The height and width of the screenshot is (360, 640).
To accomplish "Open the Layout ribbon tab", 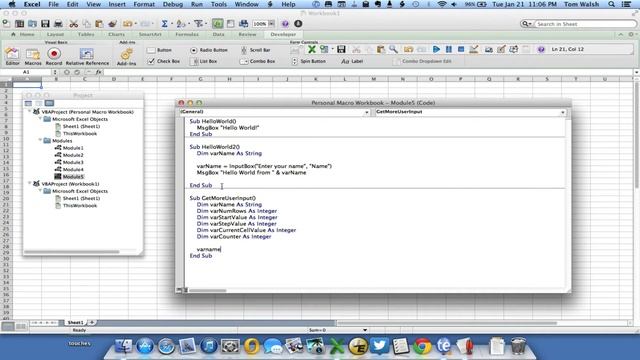I will pos(55,34).
